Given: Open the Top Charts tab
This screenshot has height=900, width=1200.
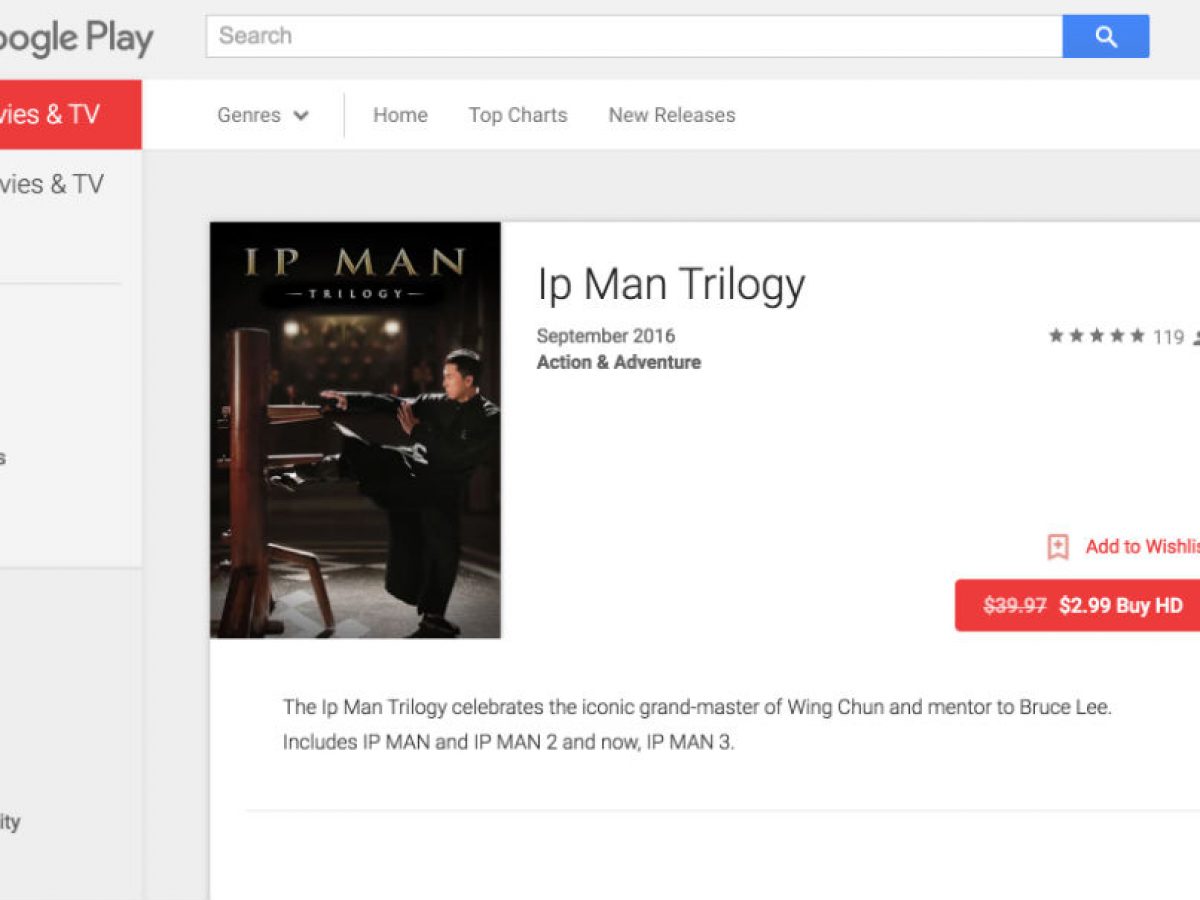Looking at the screenshot, I should click(518, 115).
